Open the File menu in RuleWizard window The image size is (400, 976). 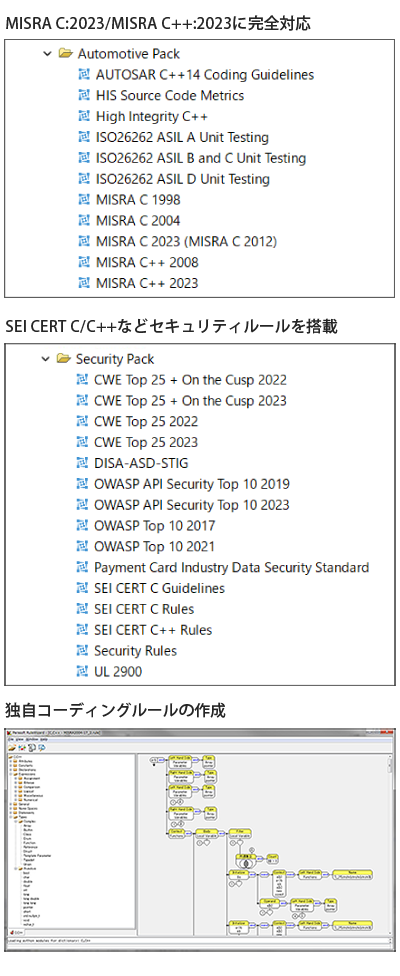tap(11, 739)
